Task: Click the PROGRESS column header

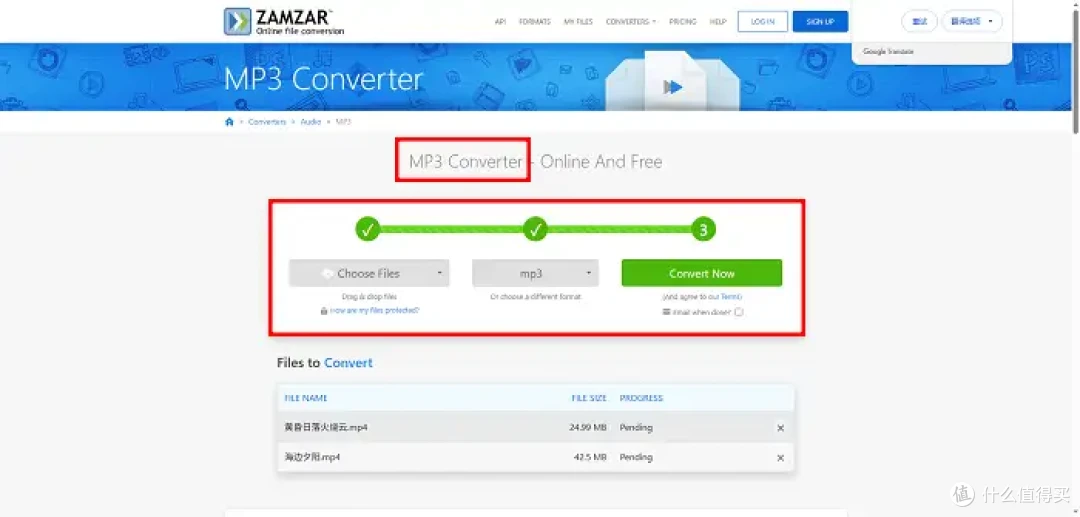Action: pos(641,398)
